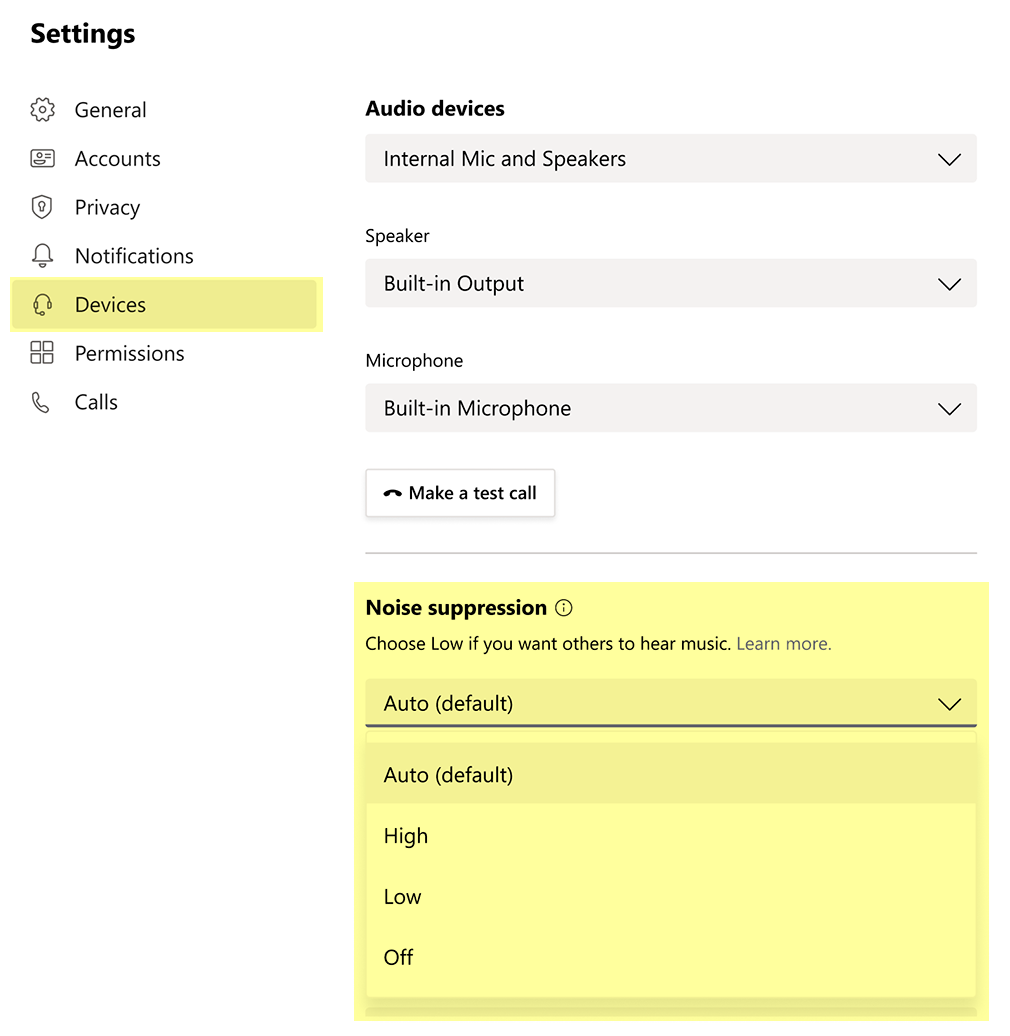Click the Devices headset icon
The image size is (1010, 1036).
42,305
